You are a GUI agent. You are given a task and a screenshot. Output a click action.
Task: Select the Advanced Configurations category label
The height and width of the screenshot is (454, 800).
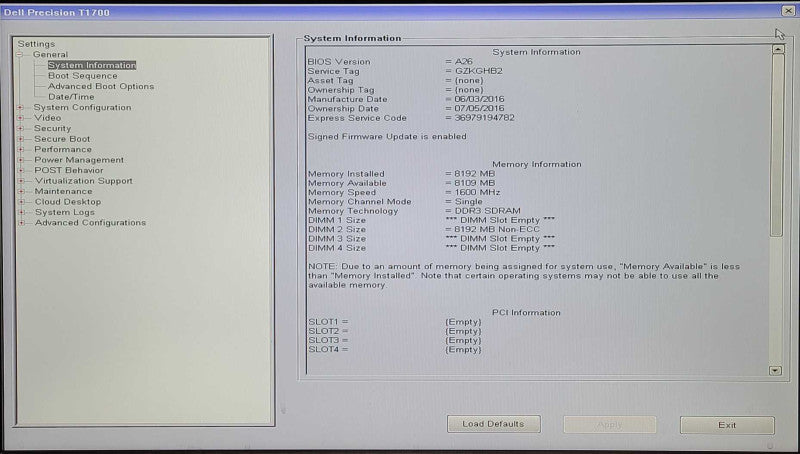tap(90, 223)
